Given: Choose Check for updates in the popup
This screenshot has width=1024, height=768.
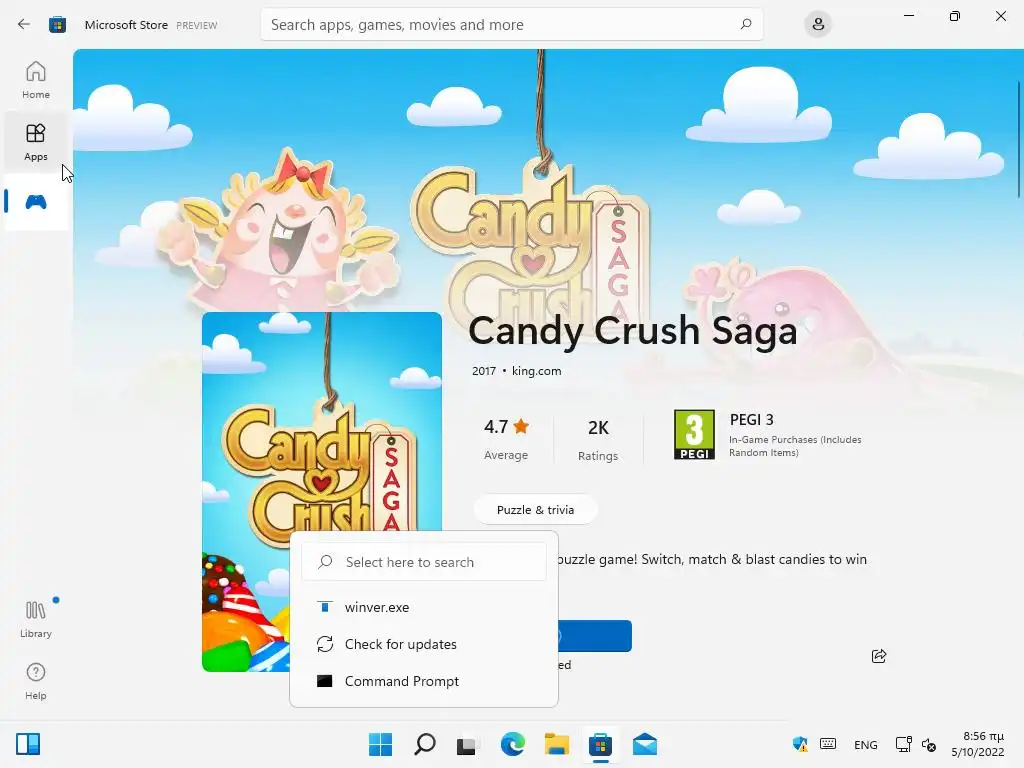Looking at the screenshot, I should click(x=424, y=645).
